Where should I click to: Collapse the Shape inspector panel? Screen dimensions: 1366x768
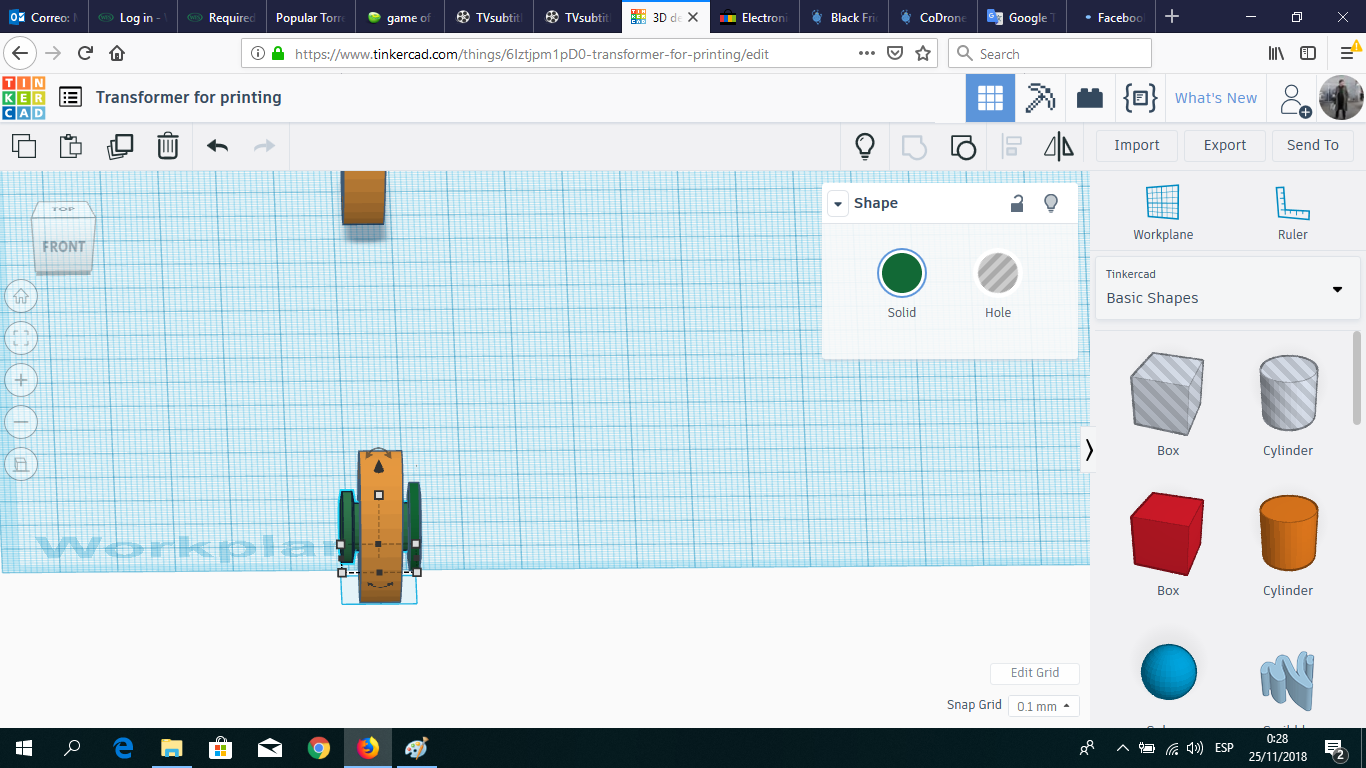coord(838,203)
